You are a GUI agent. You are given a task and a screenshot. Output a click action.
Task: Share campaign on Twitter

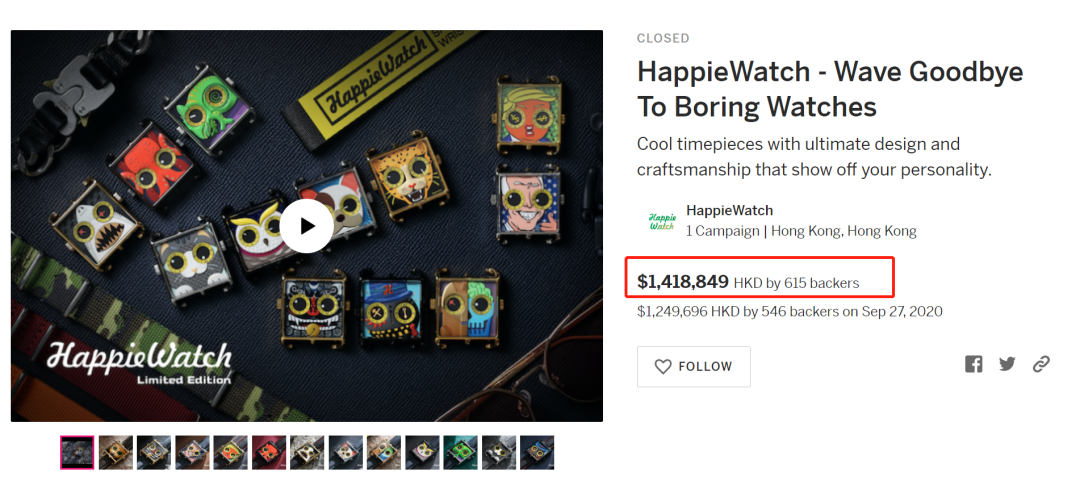click(1007, 364)
